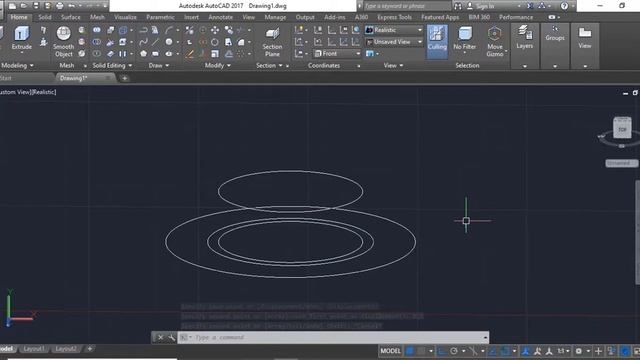The image size is (640, 360).
Task: Expand the Section panel
Action: [269, 65]
